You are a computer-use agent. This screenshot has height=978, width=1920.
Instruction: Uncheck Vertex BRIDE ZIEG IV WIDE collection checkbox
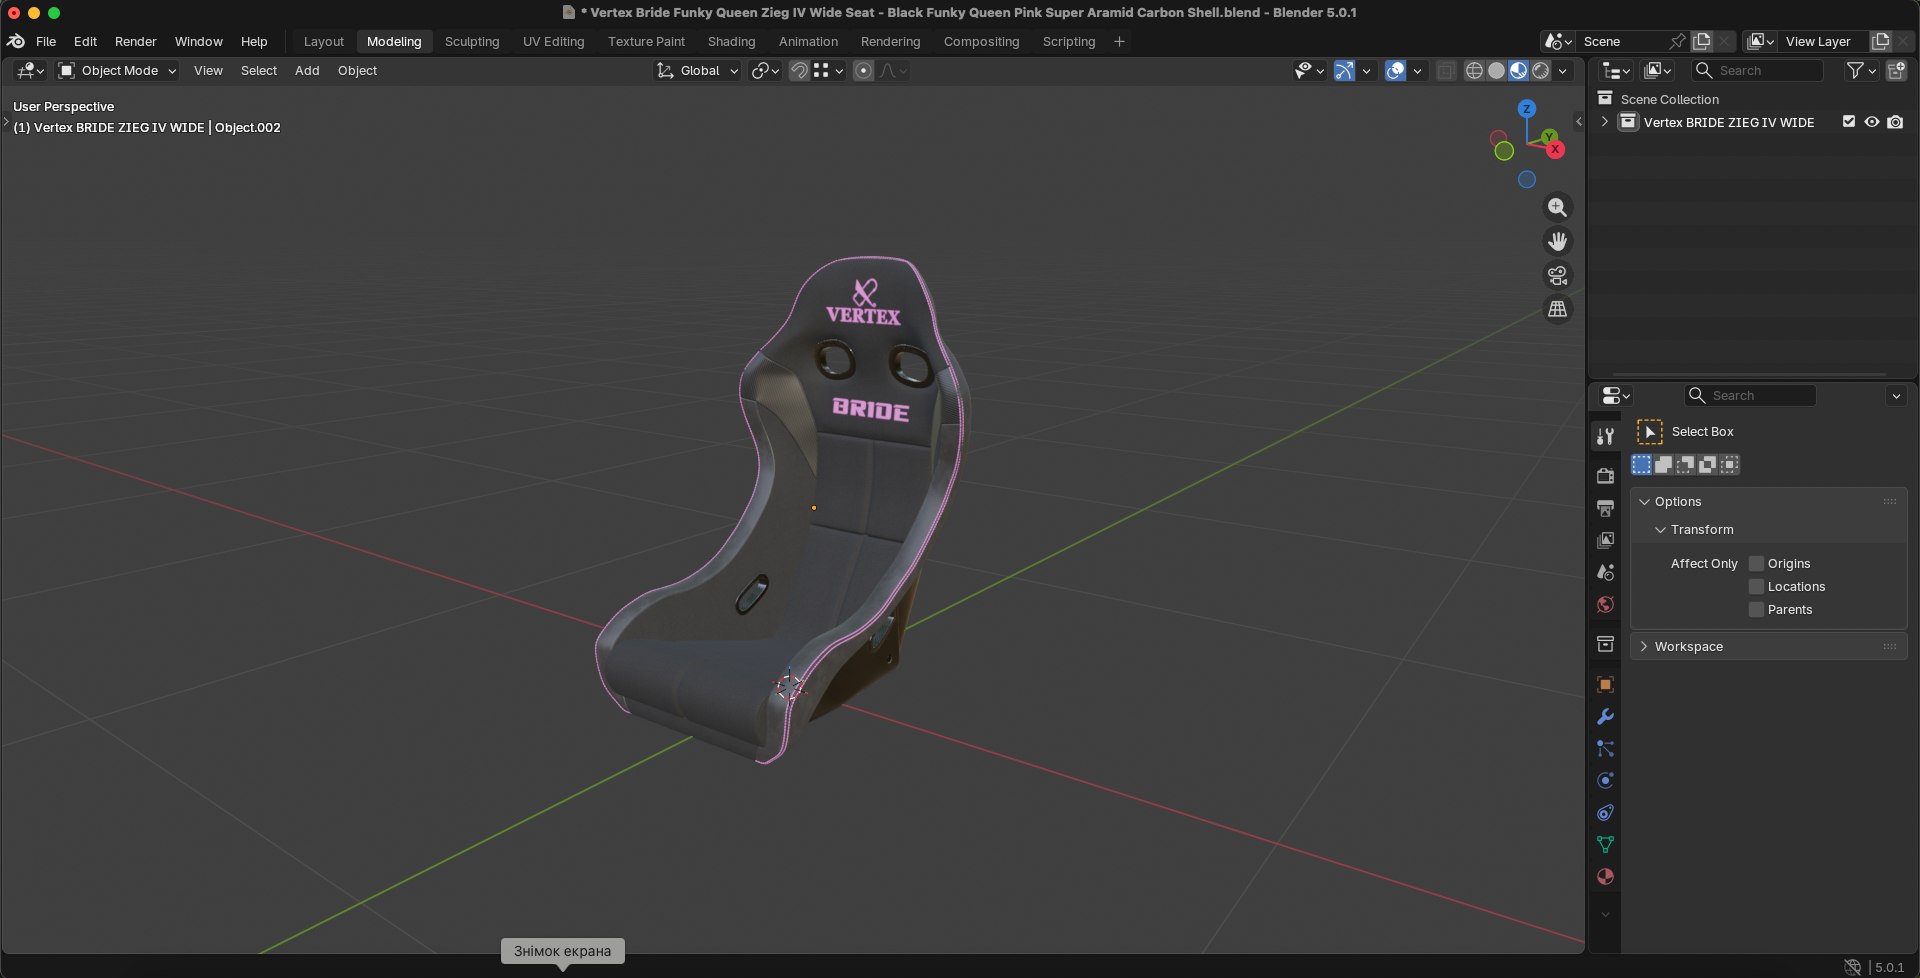pos(1849,122)
